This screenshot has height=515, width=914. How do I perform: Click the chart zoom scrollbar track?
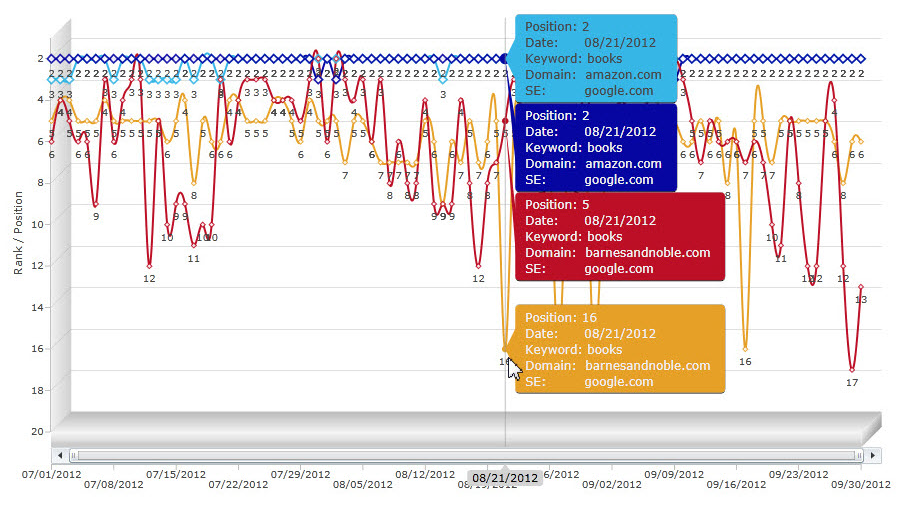[466, 455]
